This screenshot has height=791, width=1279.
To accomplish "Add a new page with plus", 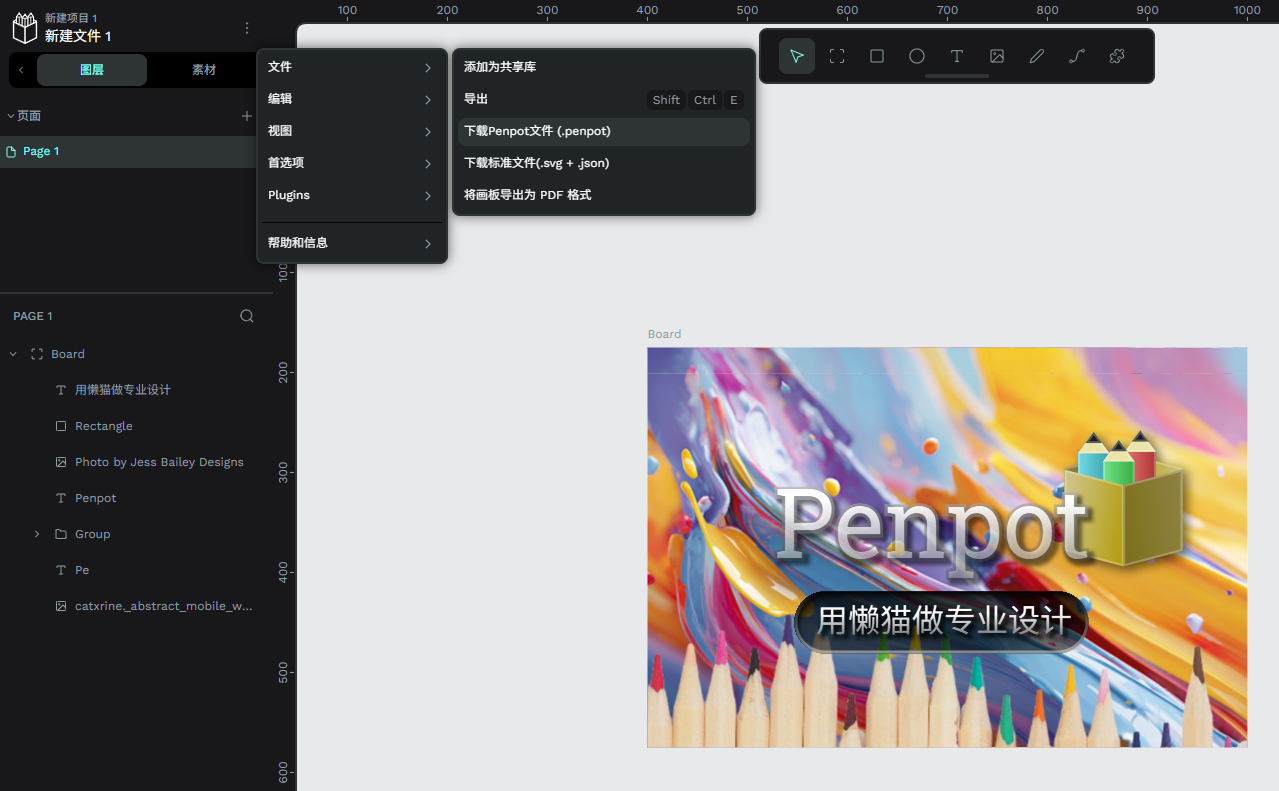I will 247,116.
